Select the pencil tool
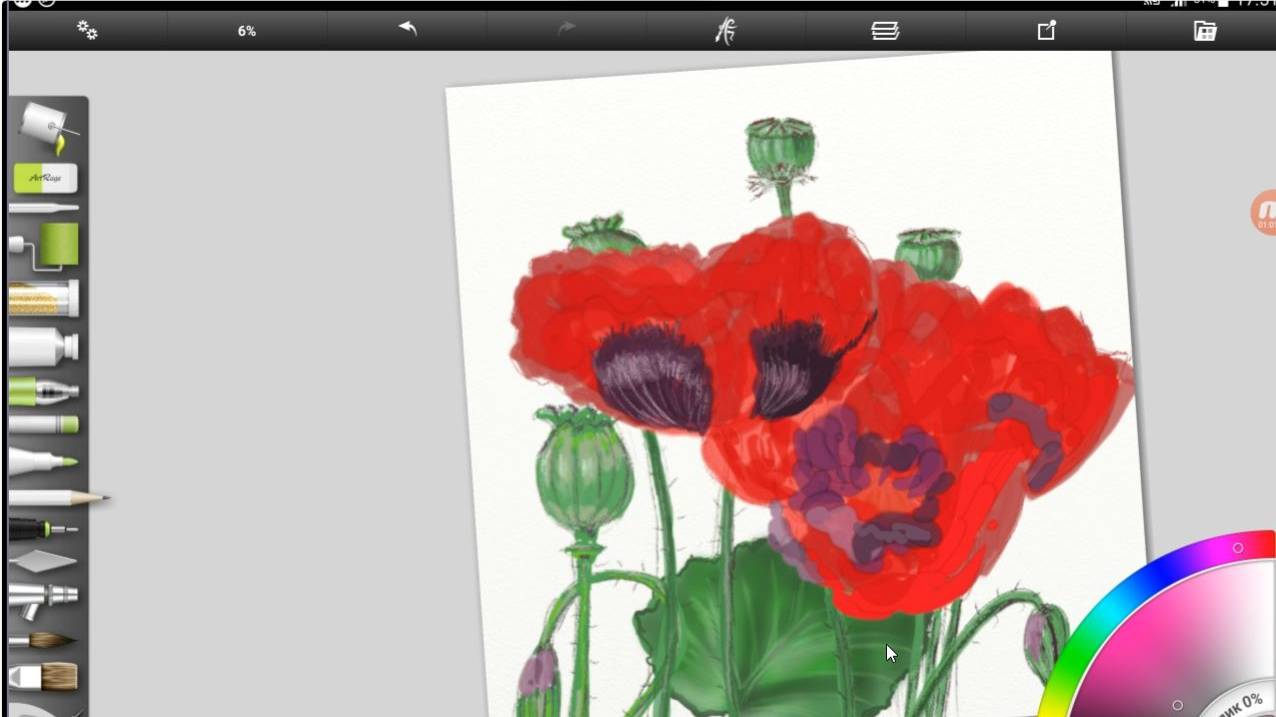 [x=58, y=497]
